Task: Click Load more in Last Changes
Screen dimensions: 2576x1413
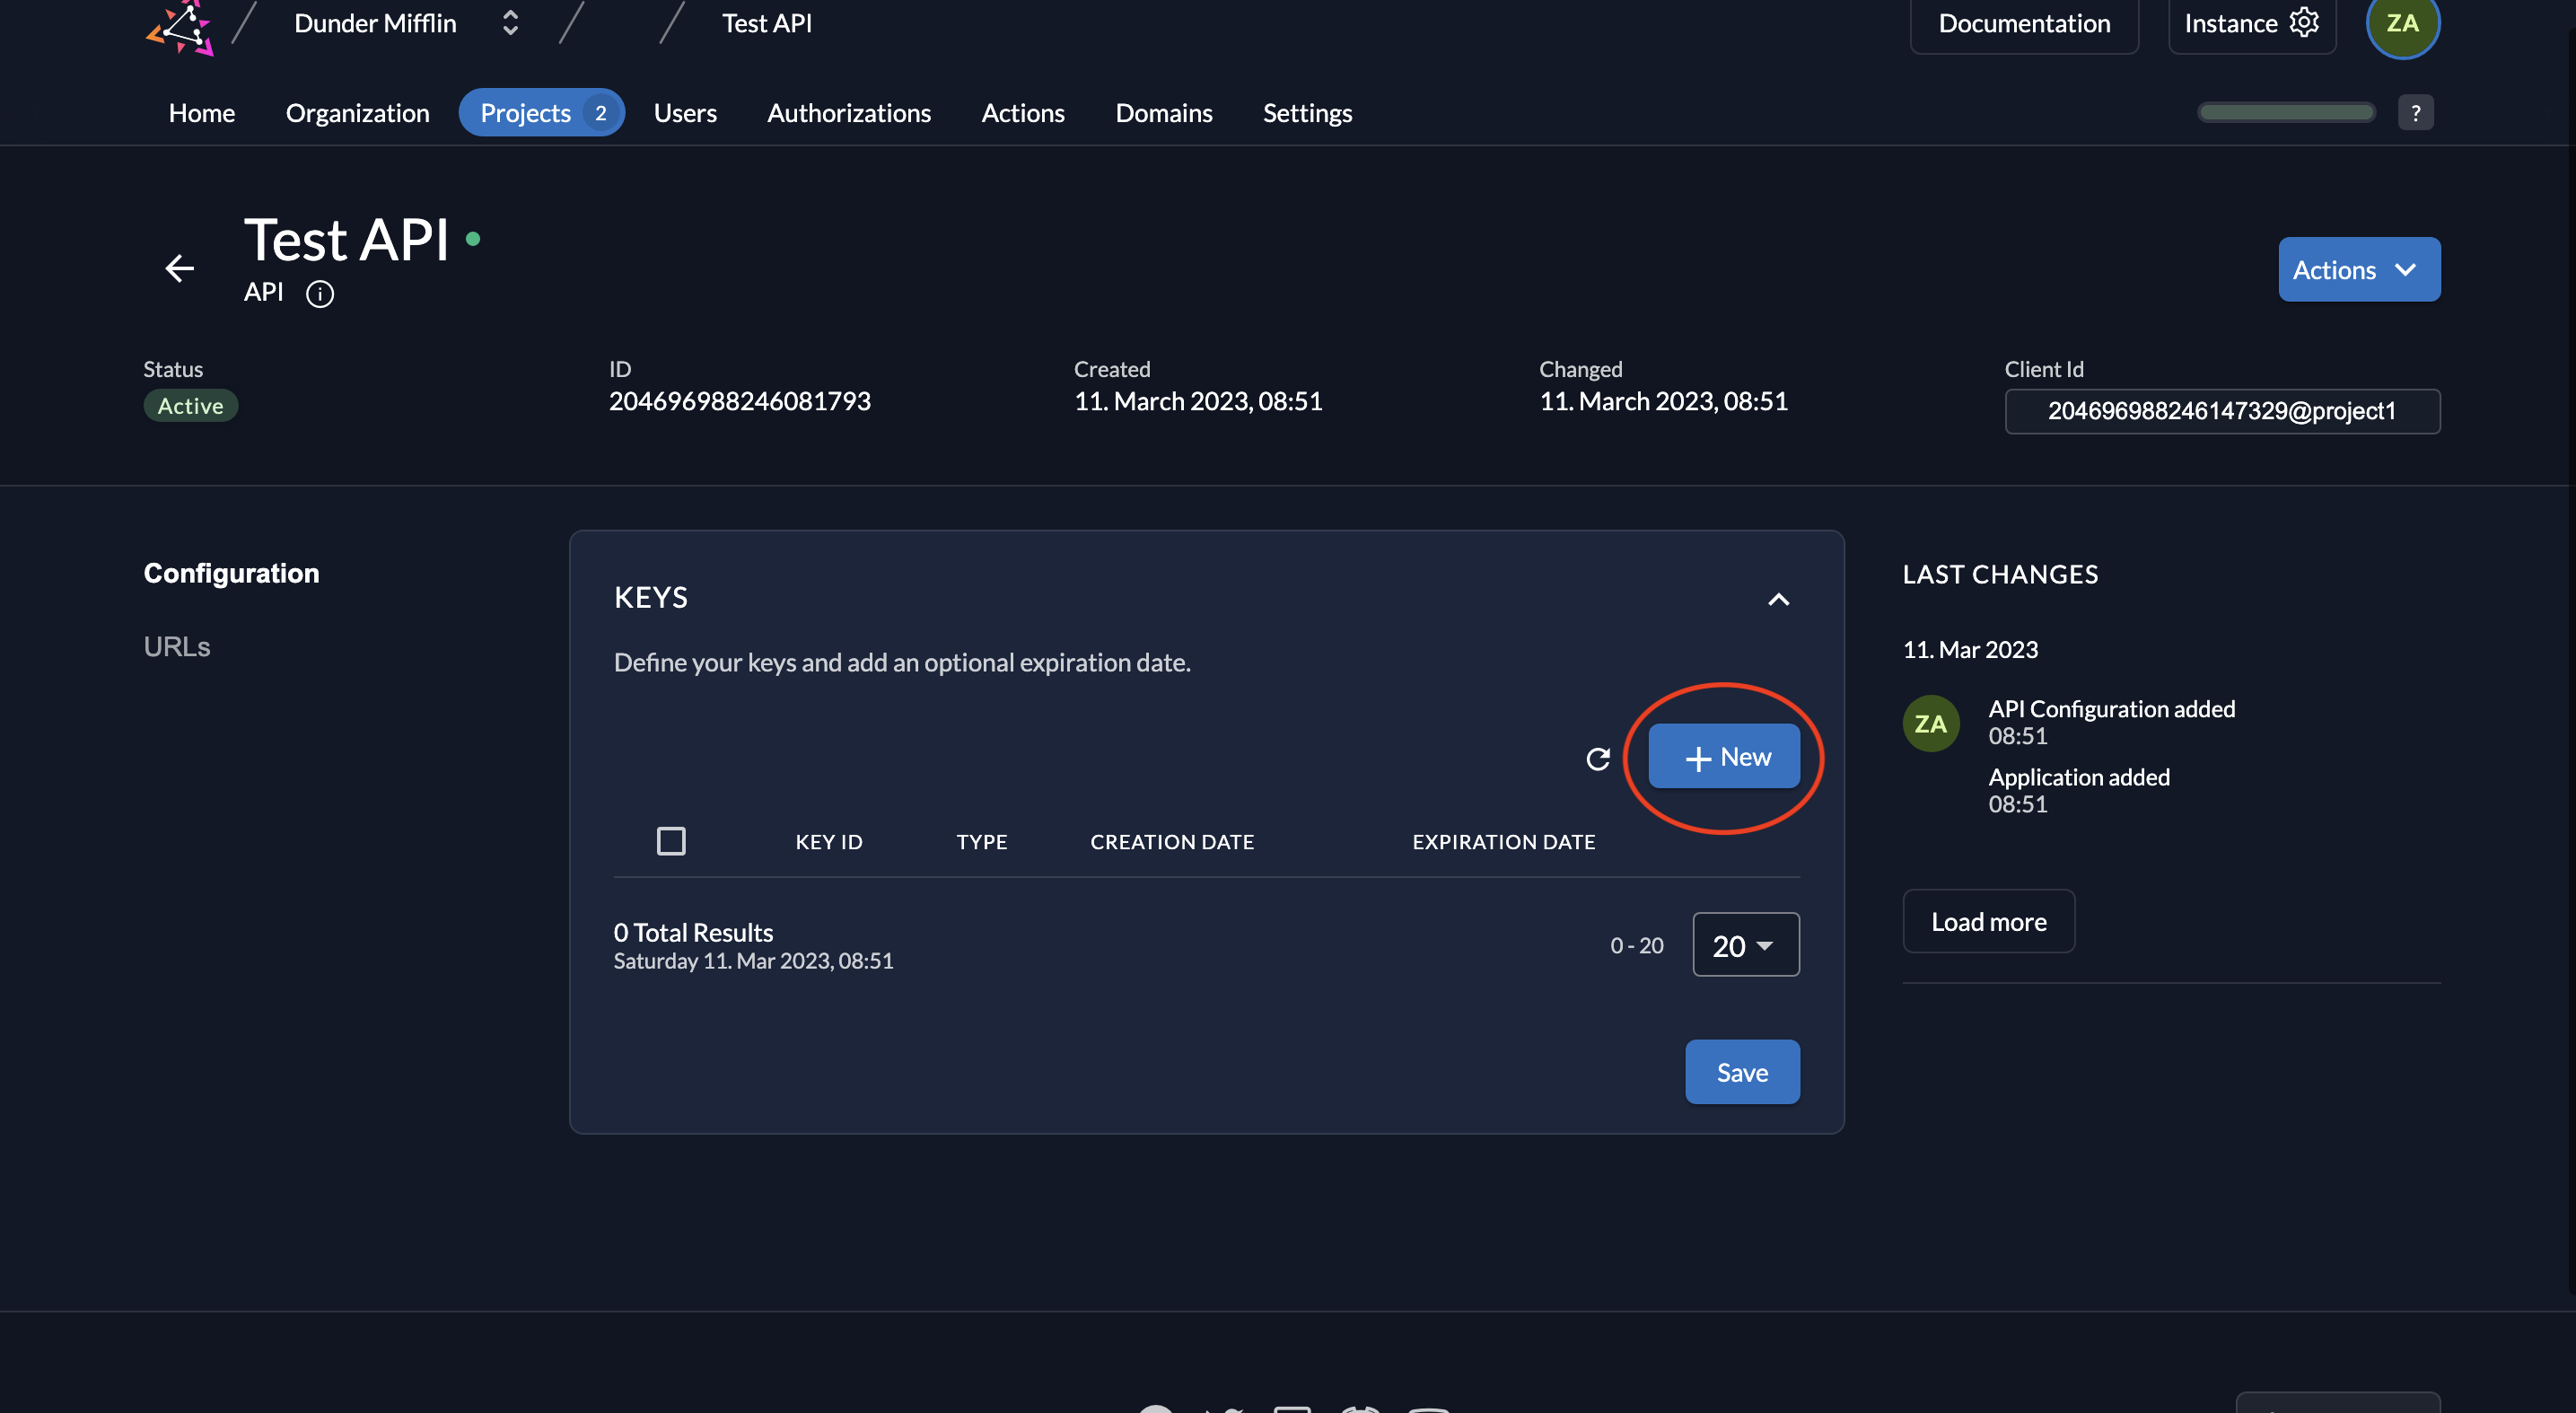Action: coord(1988,920)
